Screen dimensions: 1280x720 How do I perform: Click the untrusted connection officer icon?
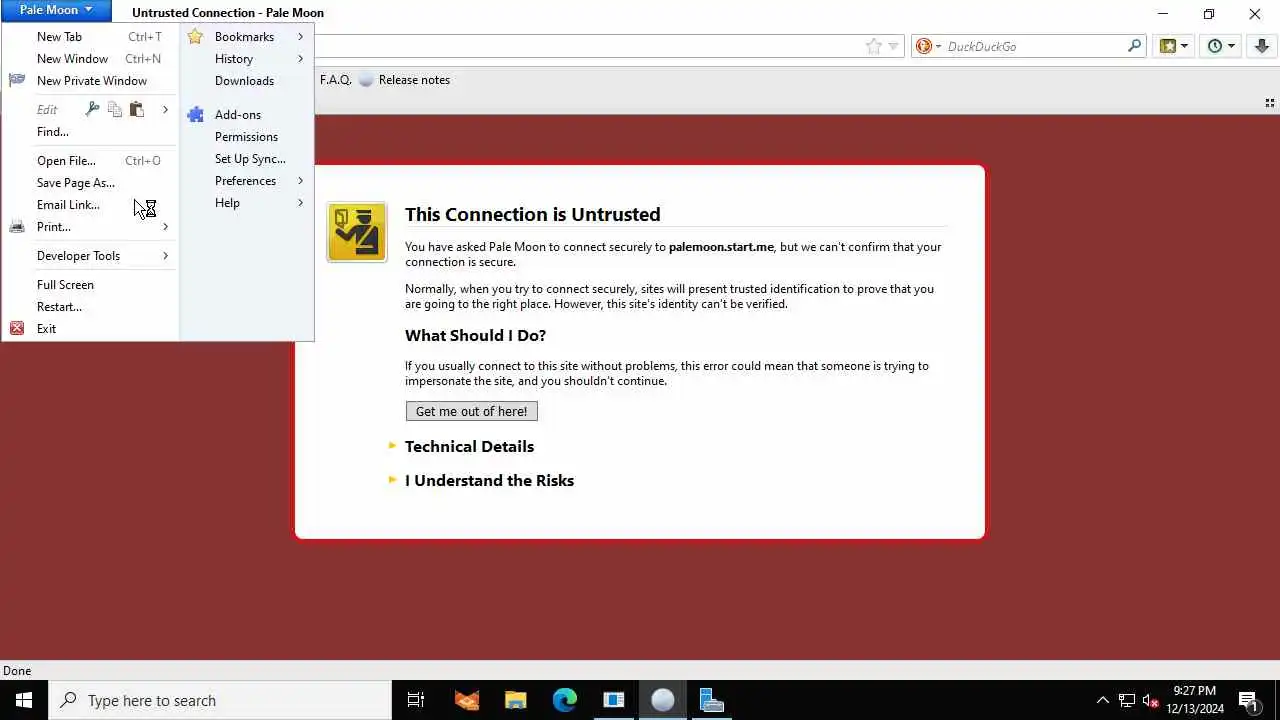click(357, 232)
